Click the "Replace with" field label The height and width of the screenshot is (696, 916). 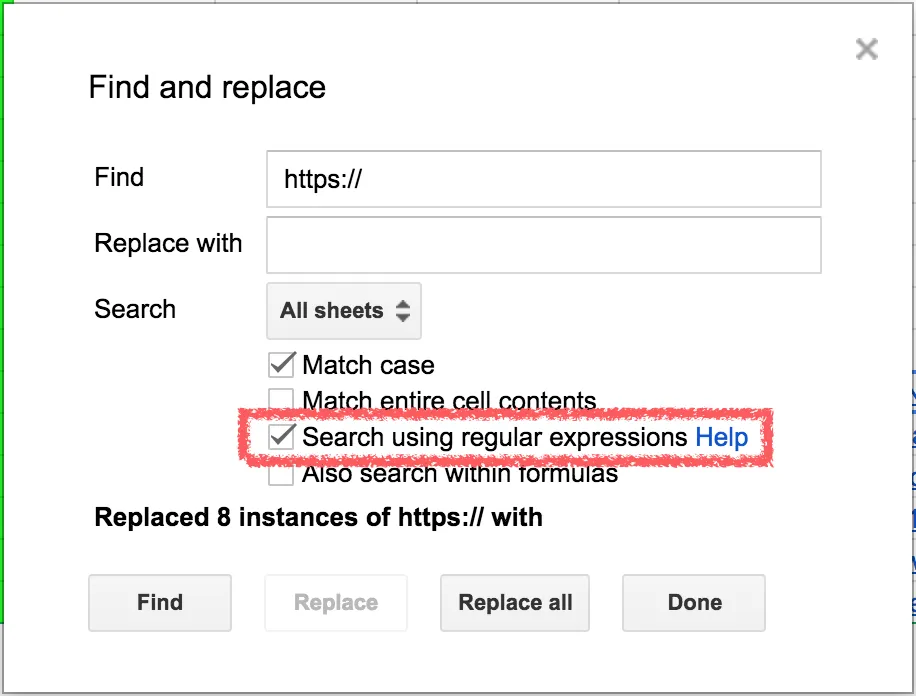point(168,243)
